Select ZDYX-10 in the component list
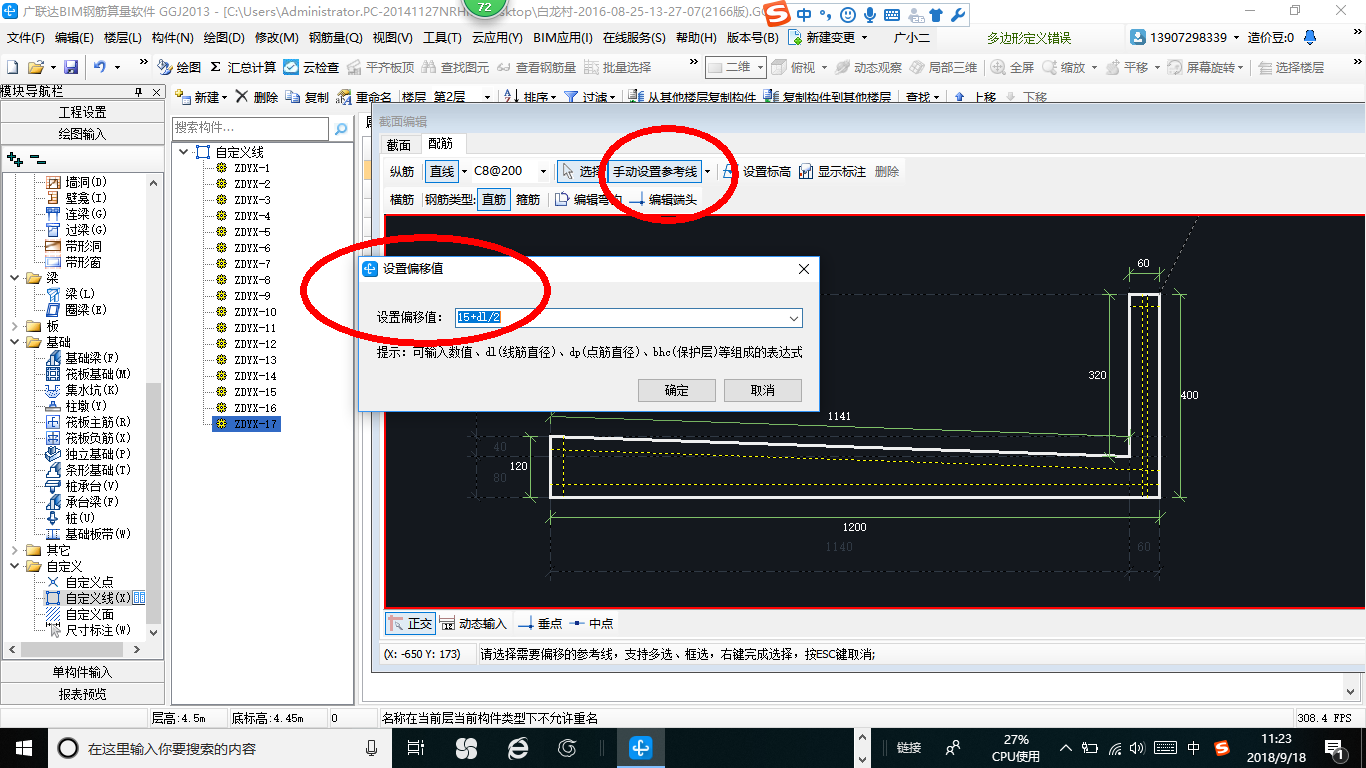Screen dimensions: 1366x768 (x=255, y=312)
